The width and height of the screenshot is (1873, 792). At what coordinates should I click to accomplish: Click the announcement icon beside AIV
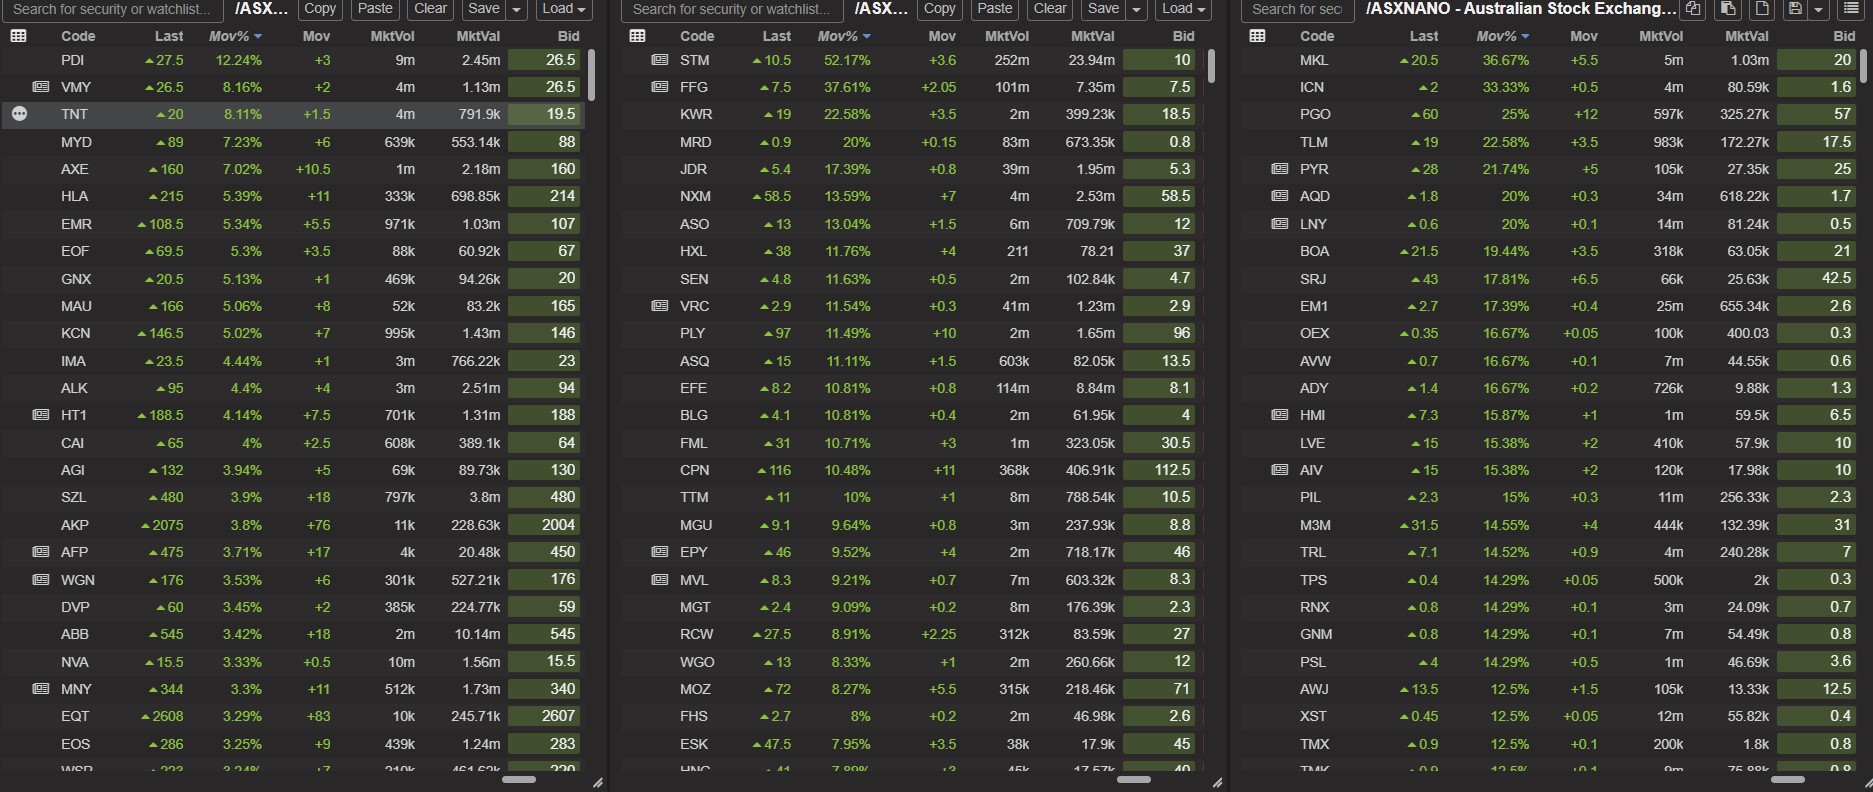pyautogui.click(x=1280, y=470)
